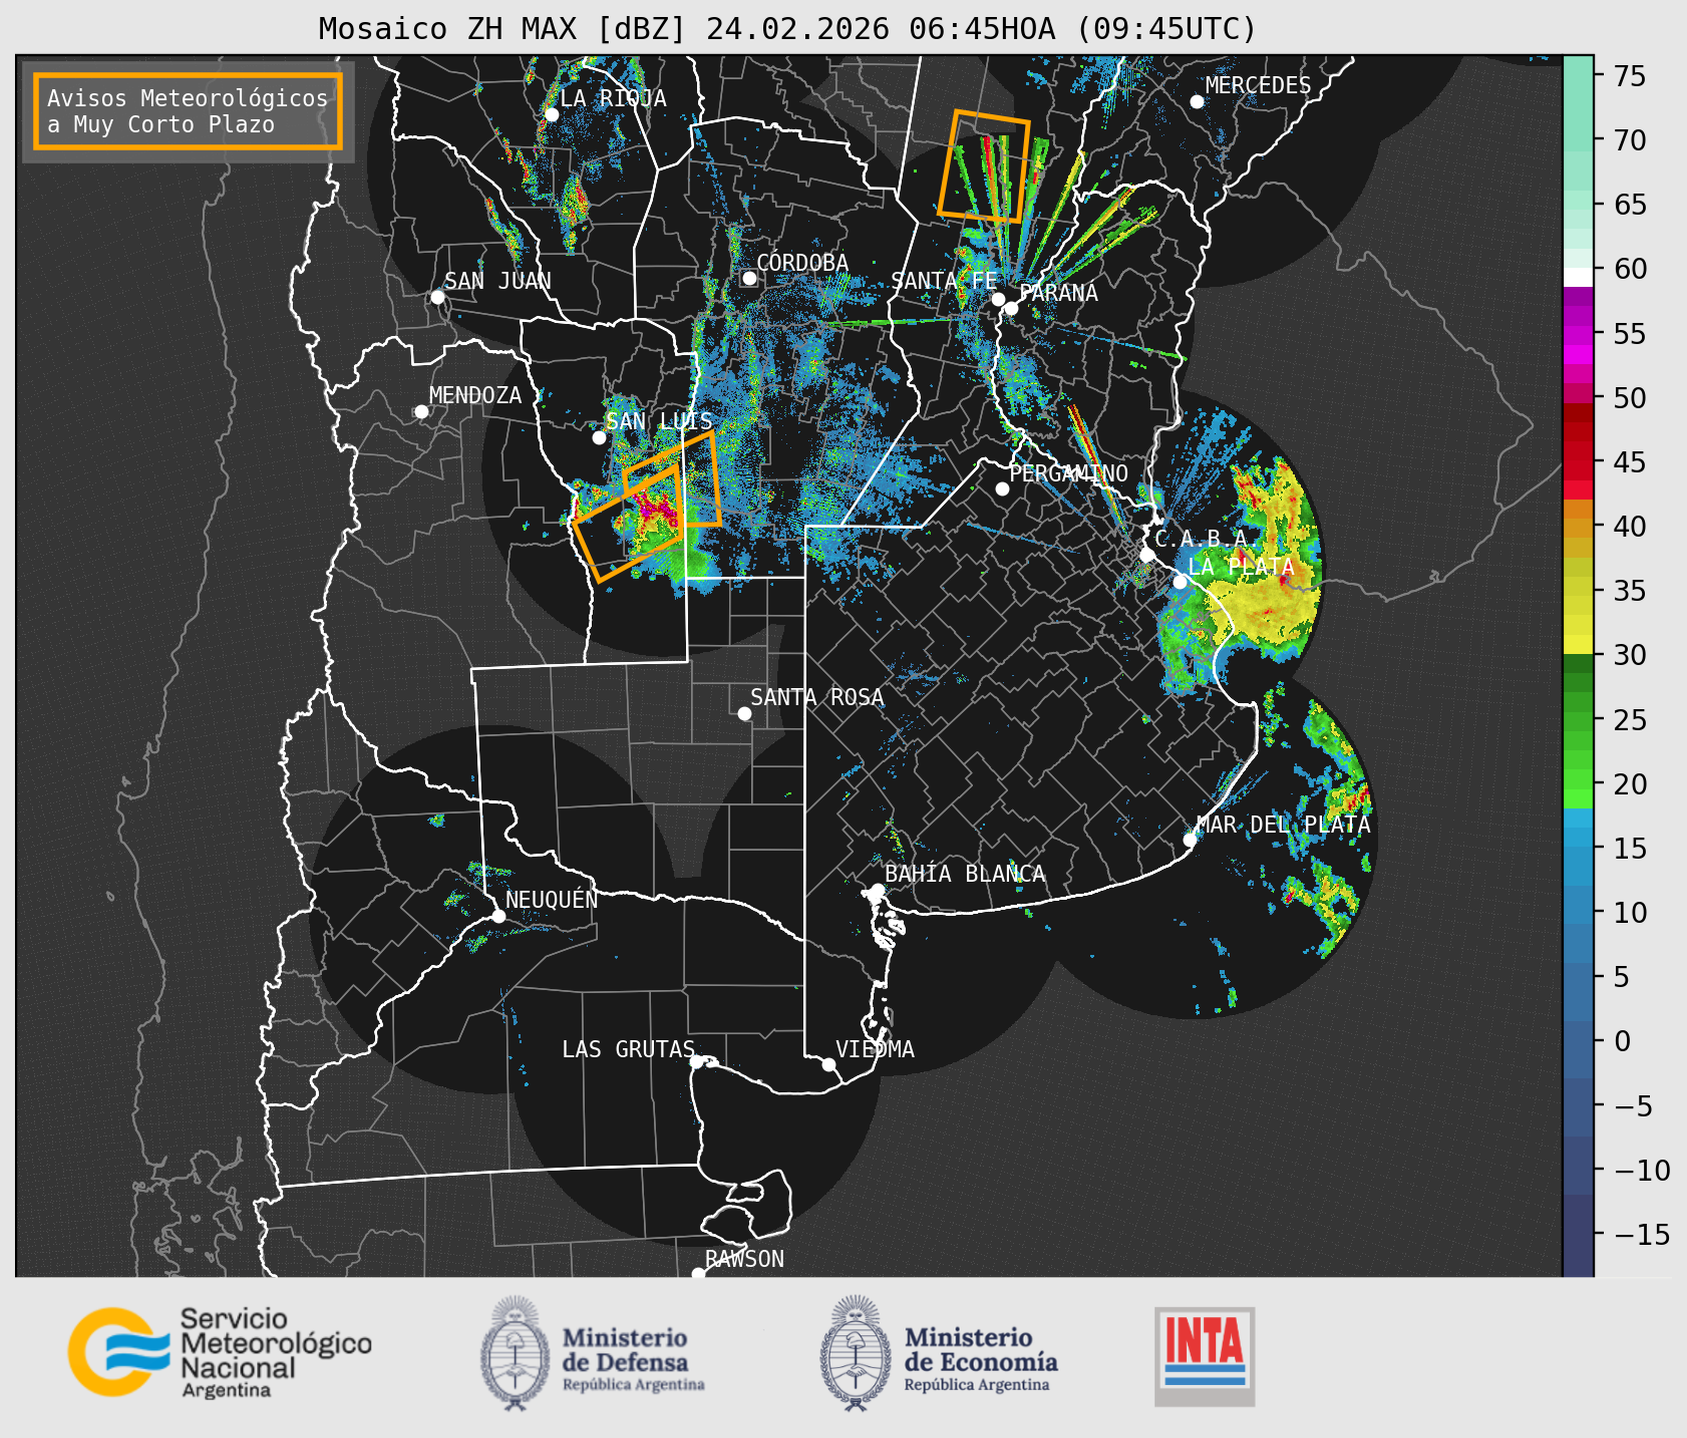Click the San Juan city dot
Image resolution: width=1687 pixels, height=1438 pixels.
pyautogui.click(x=437, y=297)
